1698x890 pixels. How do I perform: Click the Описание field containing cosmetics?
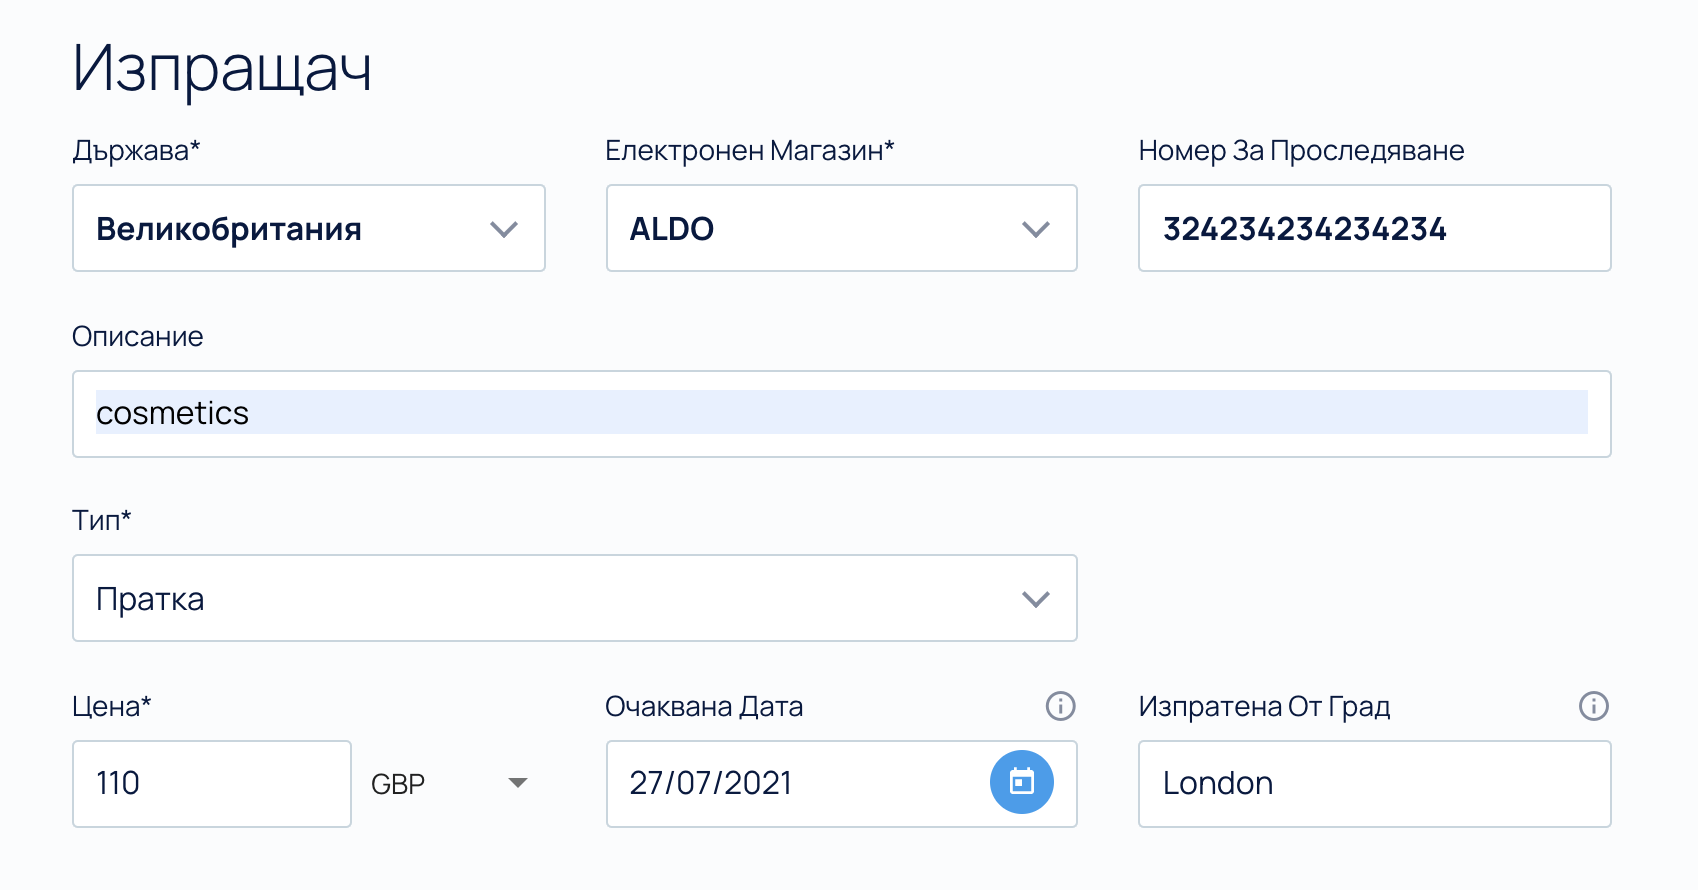pyautogui.click(x=841, y=413)
